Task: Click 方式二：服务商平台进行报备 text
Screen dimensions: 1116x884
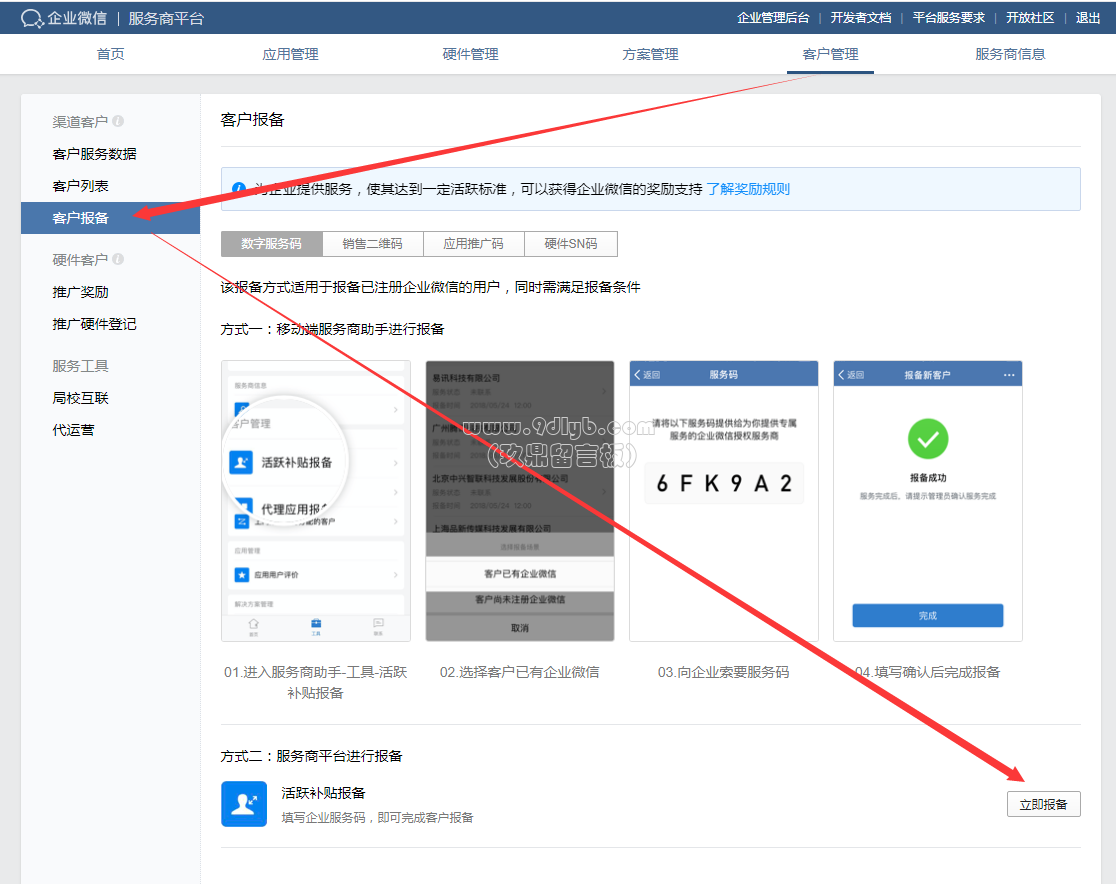Action: (311, 756)
